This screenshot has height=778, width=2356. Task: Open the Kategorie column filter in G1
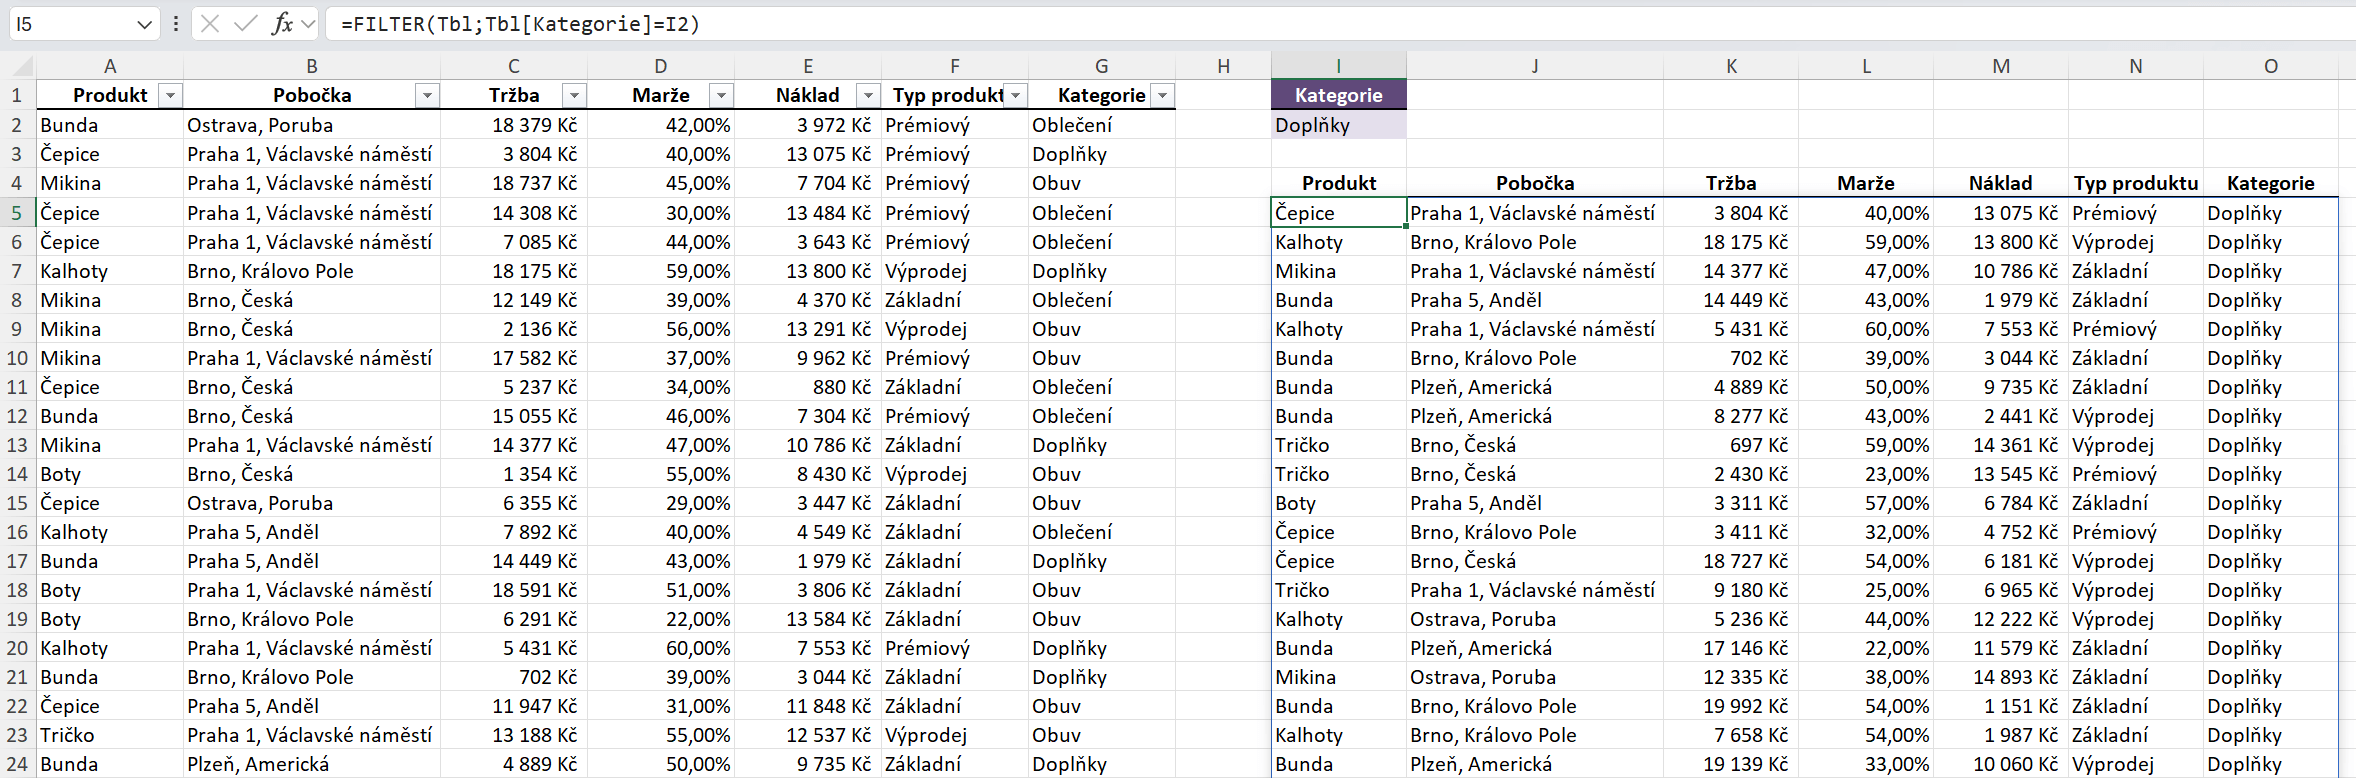coord(1162,96)
